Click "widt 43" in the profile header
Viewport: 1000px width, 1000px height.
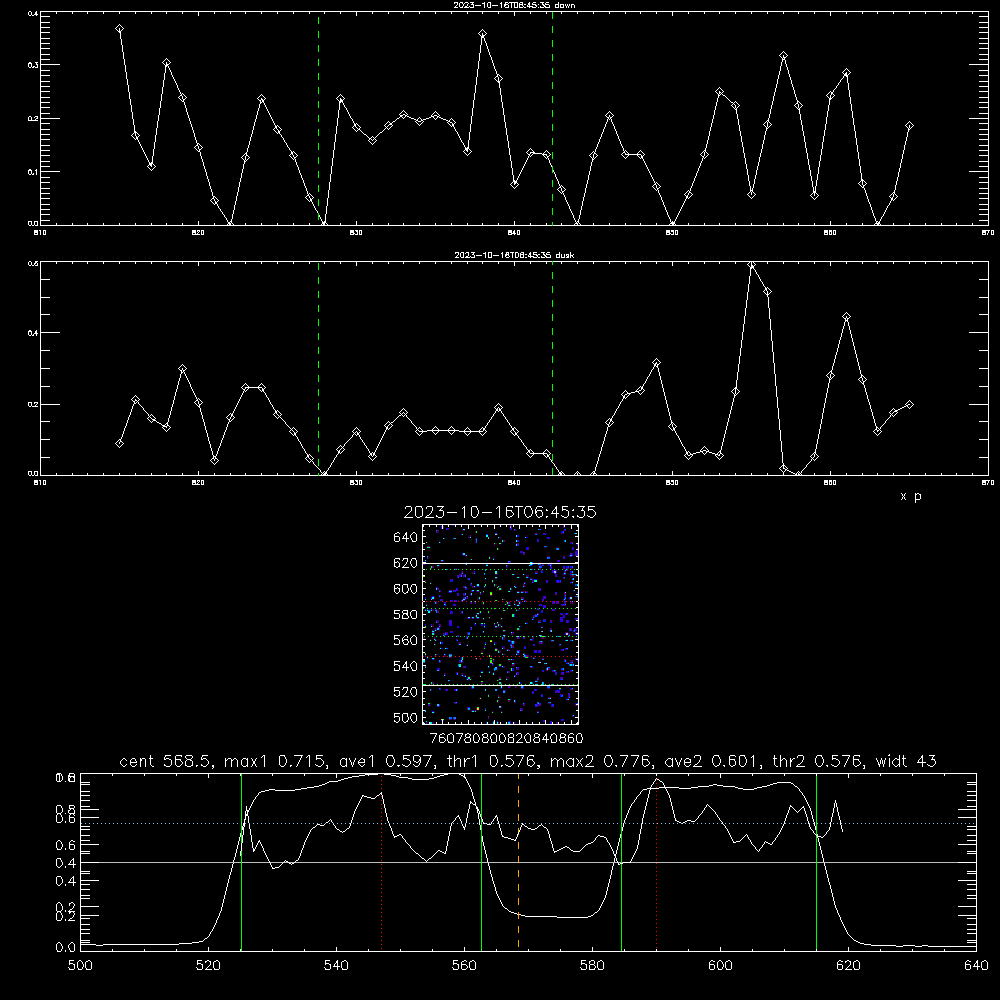[906, 761]
